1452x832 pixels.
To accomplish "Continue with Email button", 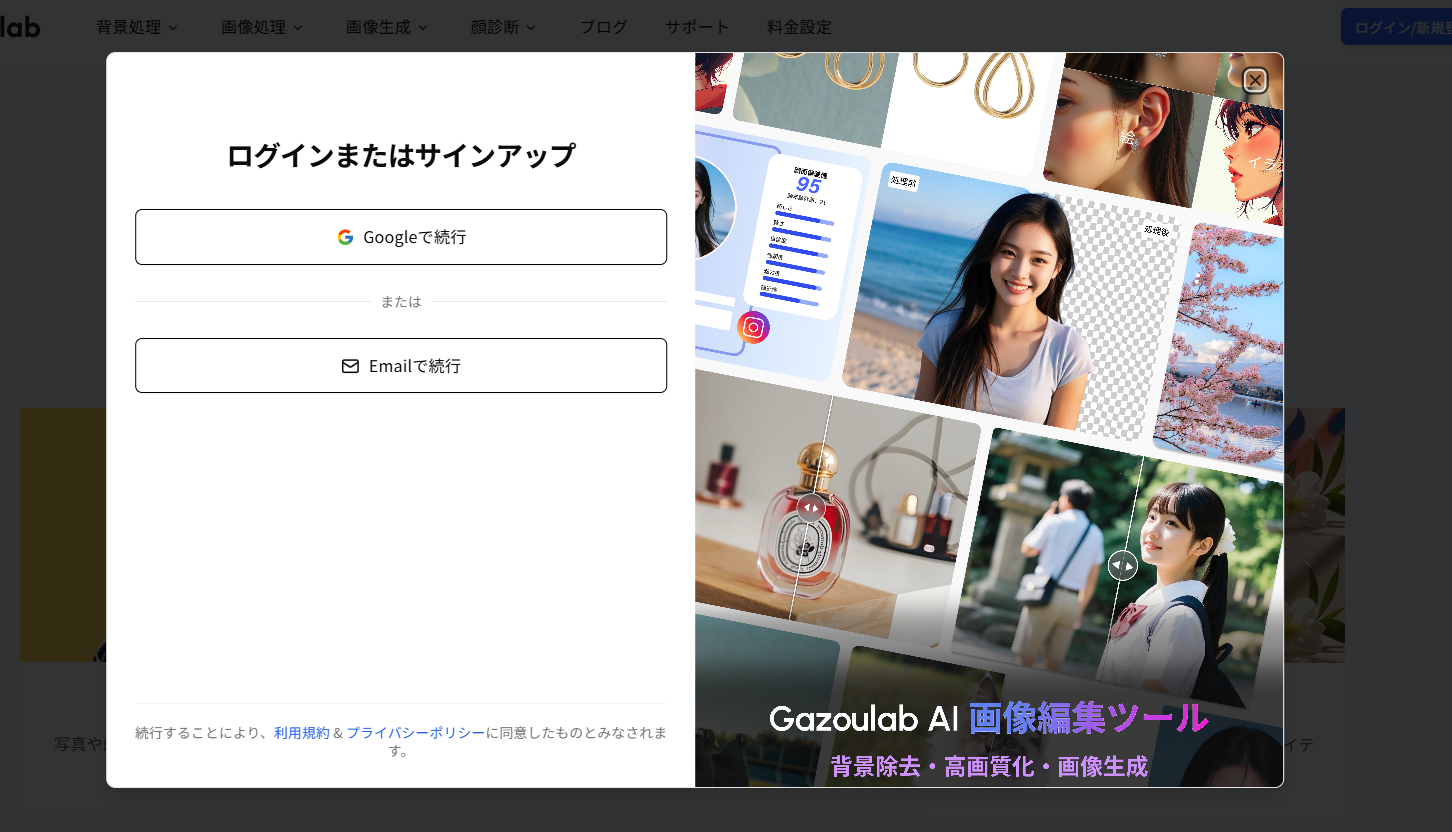I will pyautogui.click(x=401, y=366).
